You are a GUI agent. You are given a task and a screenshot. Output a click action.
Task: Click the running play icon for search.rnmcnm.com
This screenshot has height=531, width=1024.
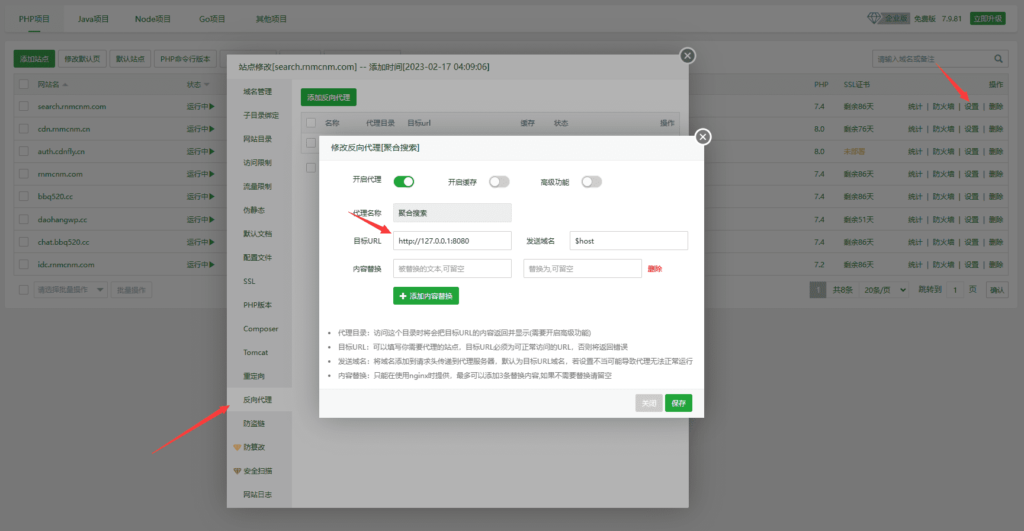(x=212, y=106)
